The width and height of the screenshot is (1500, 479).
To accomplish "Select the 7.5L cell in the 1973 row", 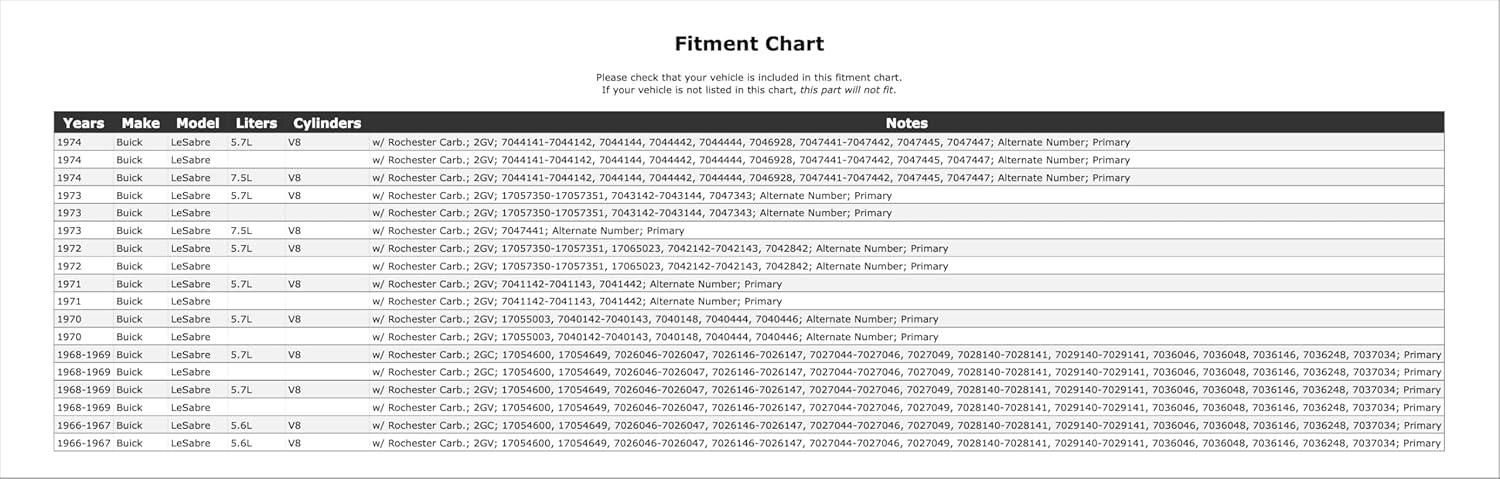I will (242, 231).
